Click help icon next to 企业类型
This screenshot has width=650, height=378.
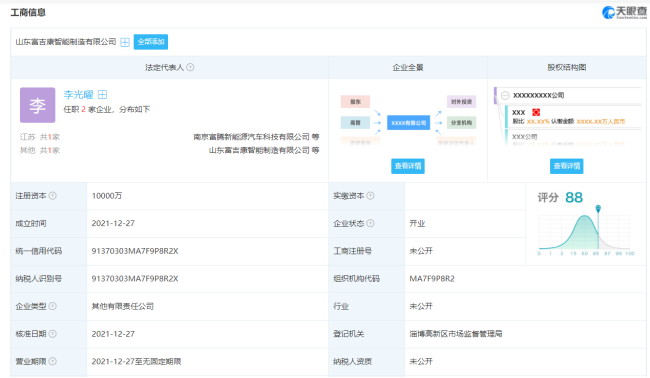53,306
